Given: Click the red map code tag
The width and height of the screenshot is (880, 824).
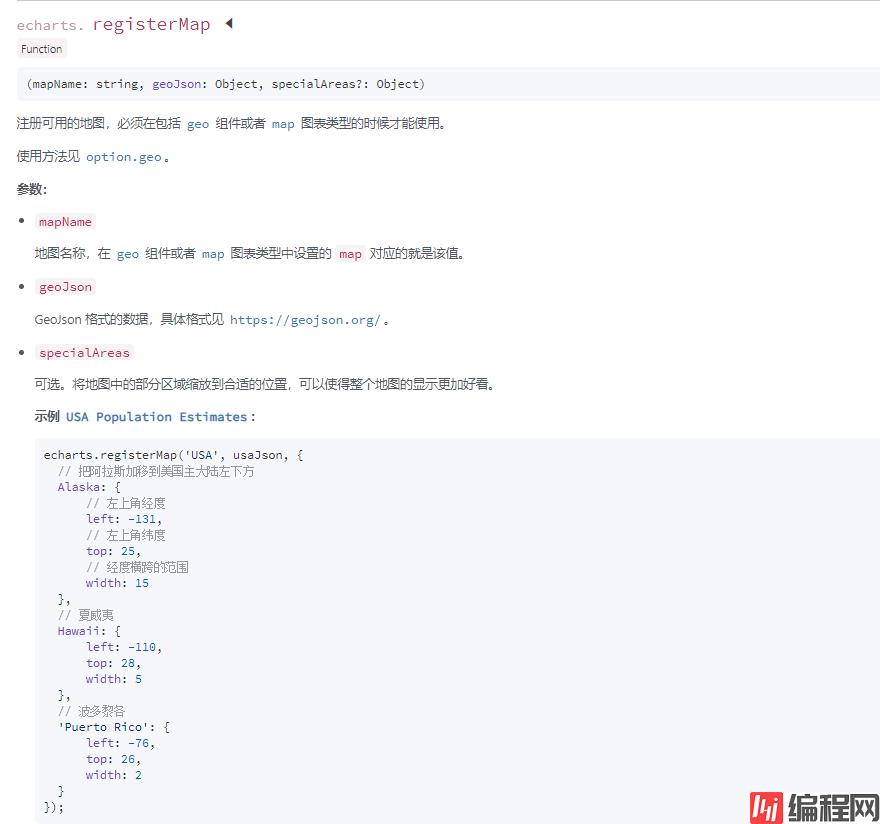Looking at the screenshot, I should coord(350,254).
